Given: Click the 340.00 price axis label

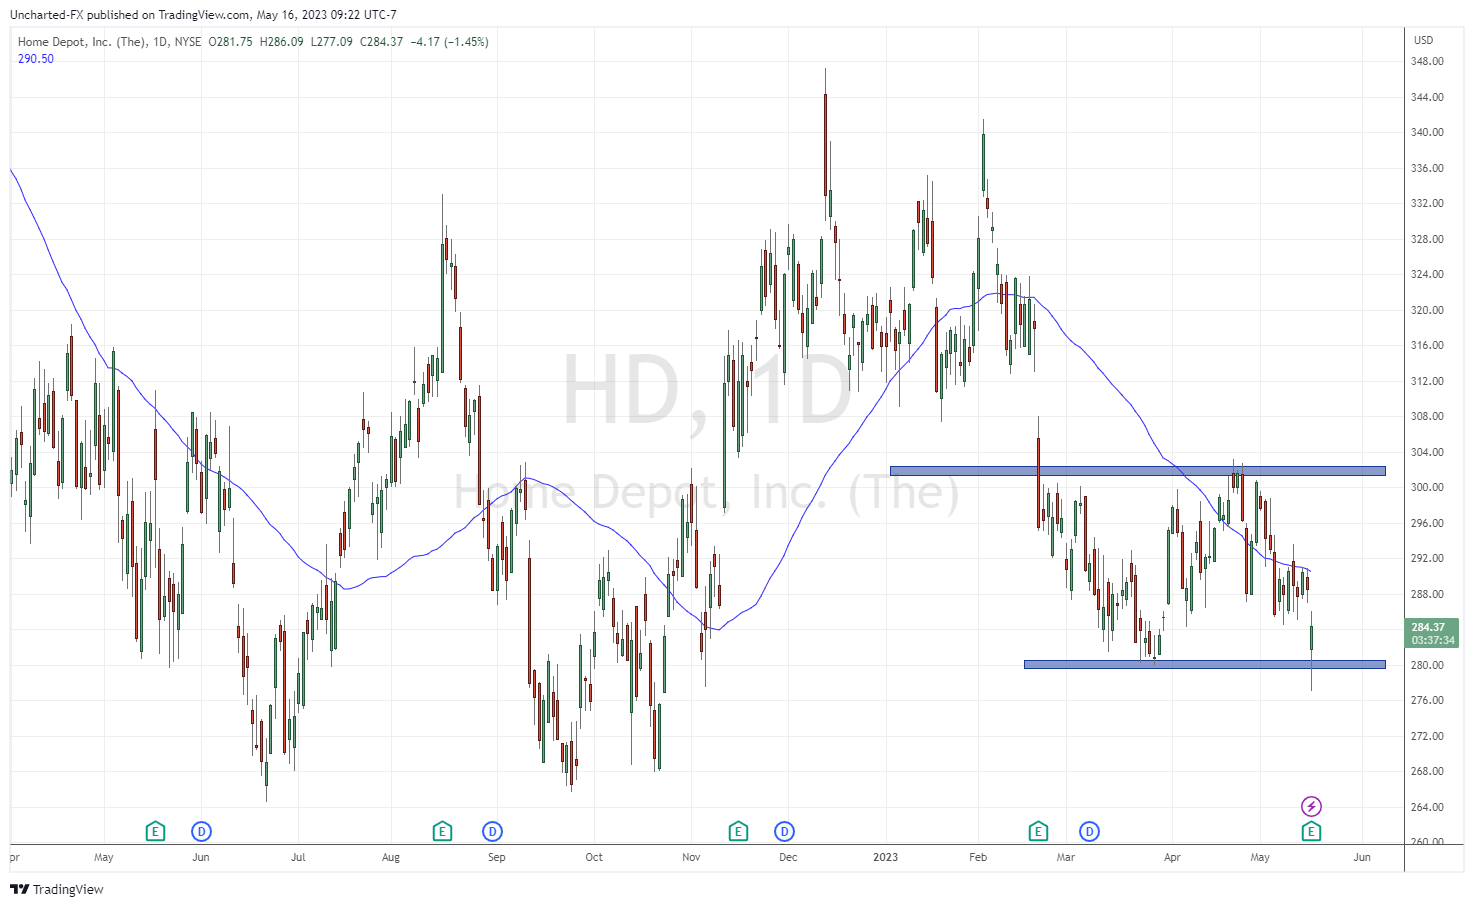Looking at the screenshot, I should point(1427,132).
